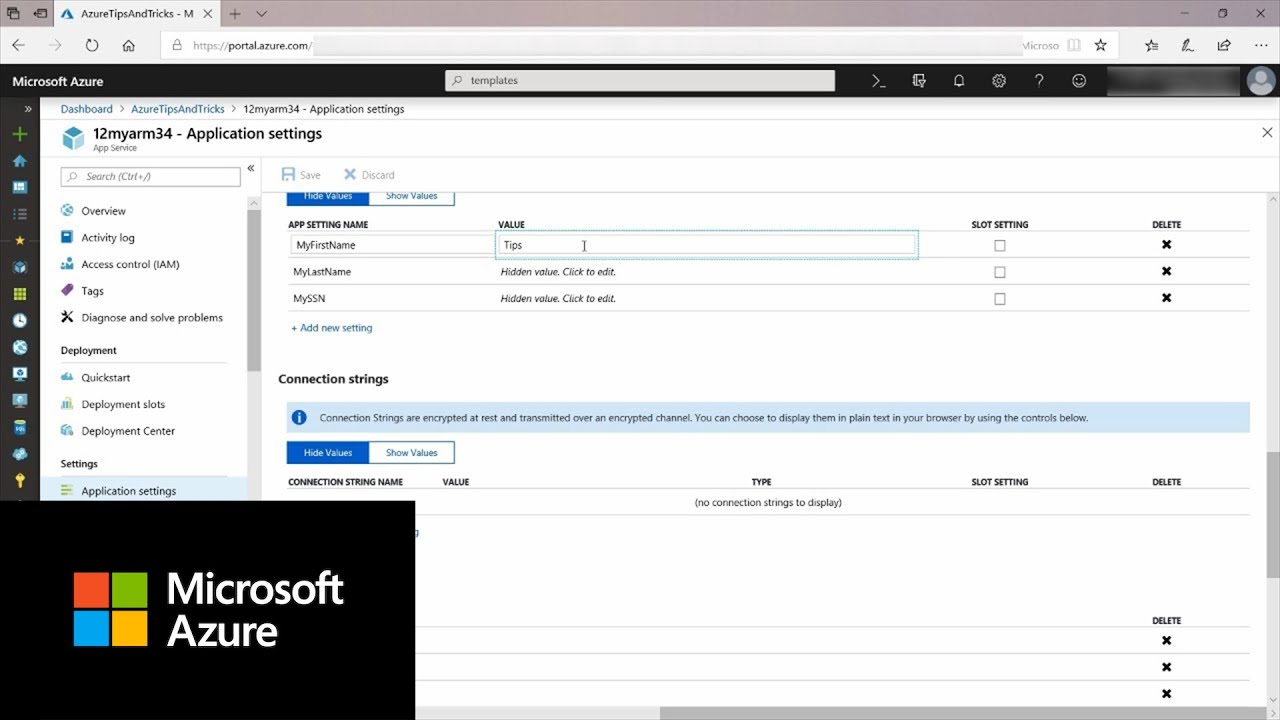Image resolution: width=1280 pixels, height=720 pixels.
Task: Close the Application settings blade
Action: (x=1267, y=133)
